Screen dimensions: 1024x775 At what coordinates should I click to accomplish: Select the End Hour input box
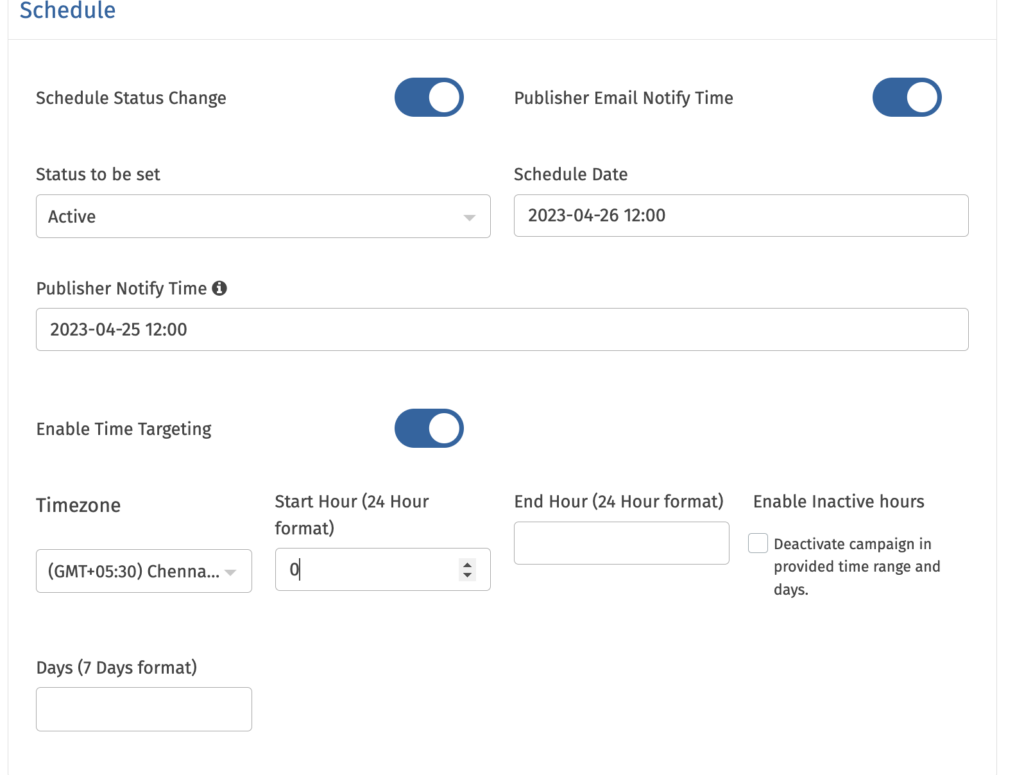point(621,543)
